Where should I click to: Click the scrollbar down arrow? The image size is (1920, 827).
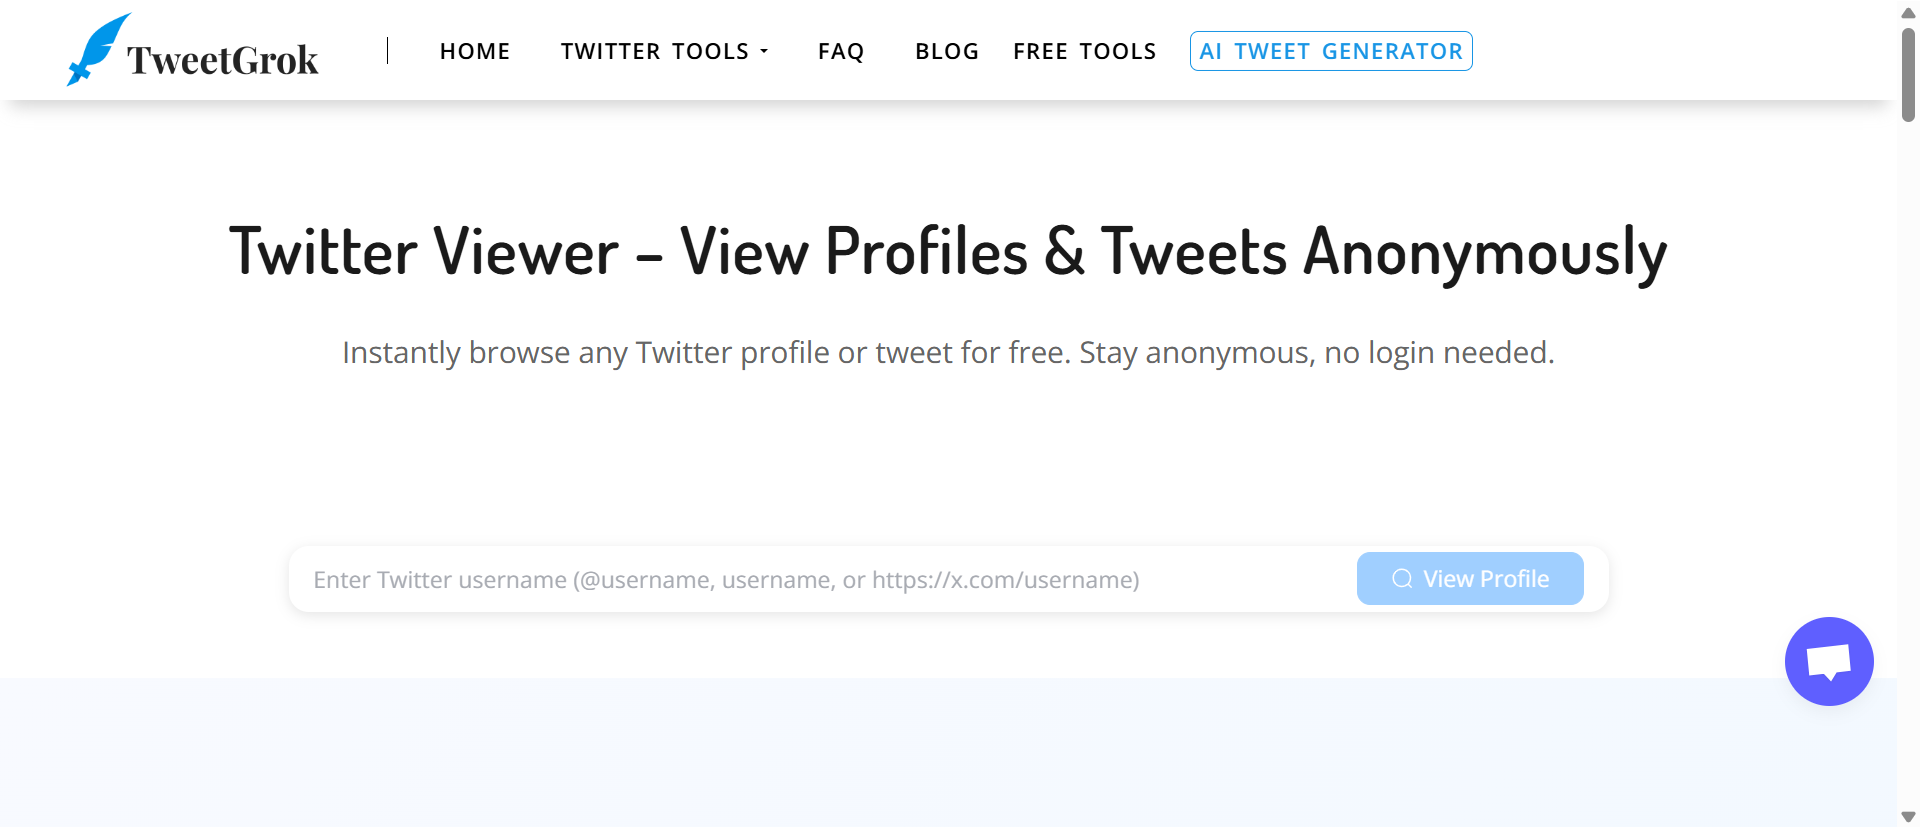coord(1908,816)
